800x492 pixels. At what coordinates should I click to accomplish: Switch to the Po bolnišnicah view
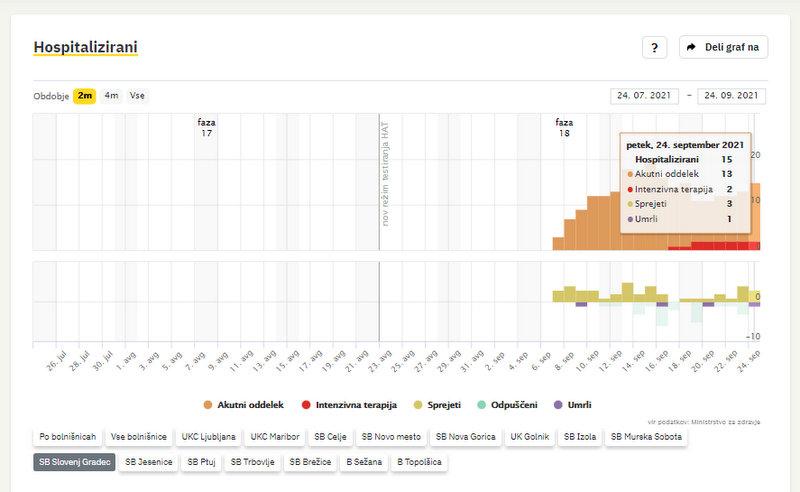click(68, 437)
